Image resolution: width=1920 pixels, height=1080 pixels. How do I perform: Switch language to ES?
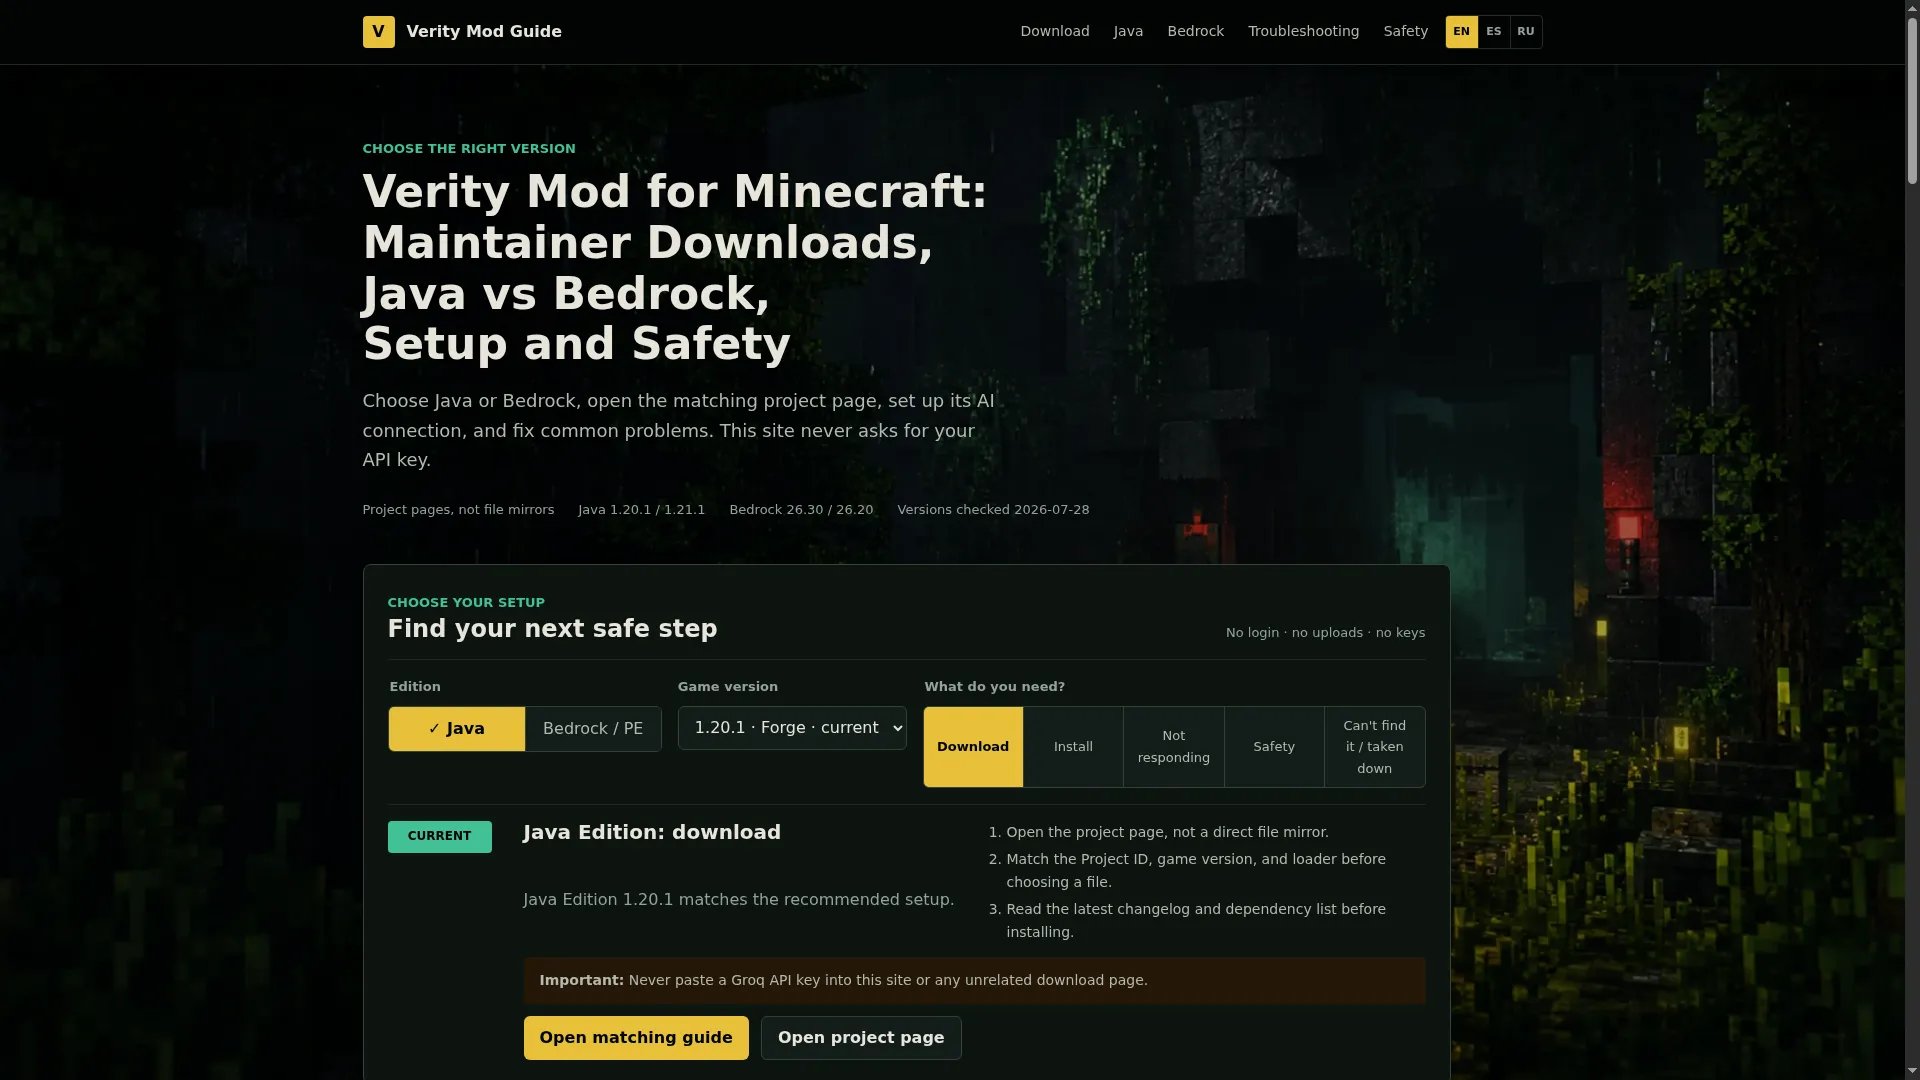1493,32
